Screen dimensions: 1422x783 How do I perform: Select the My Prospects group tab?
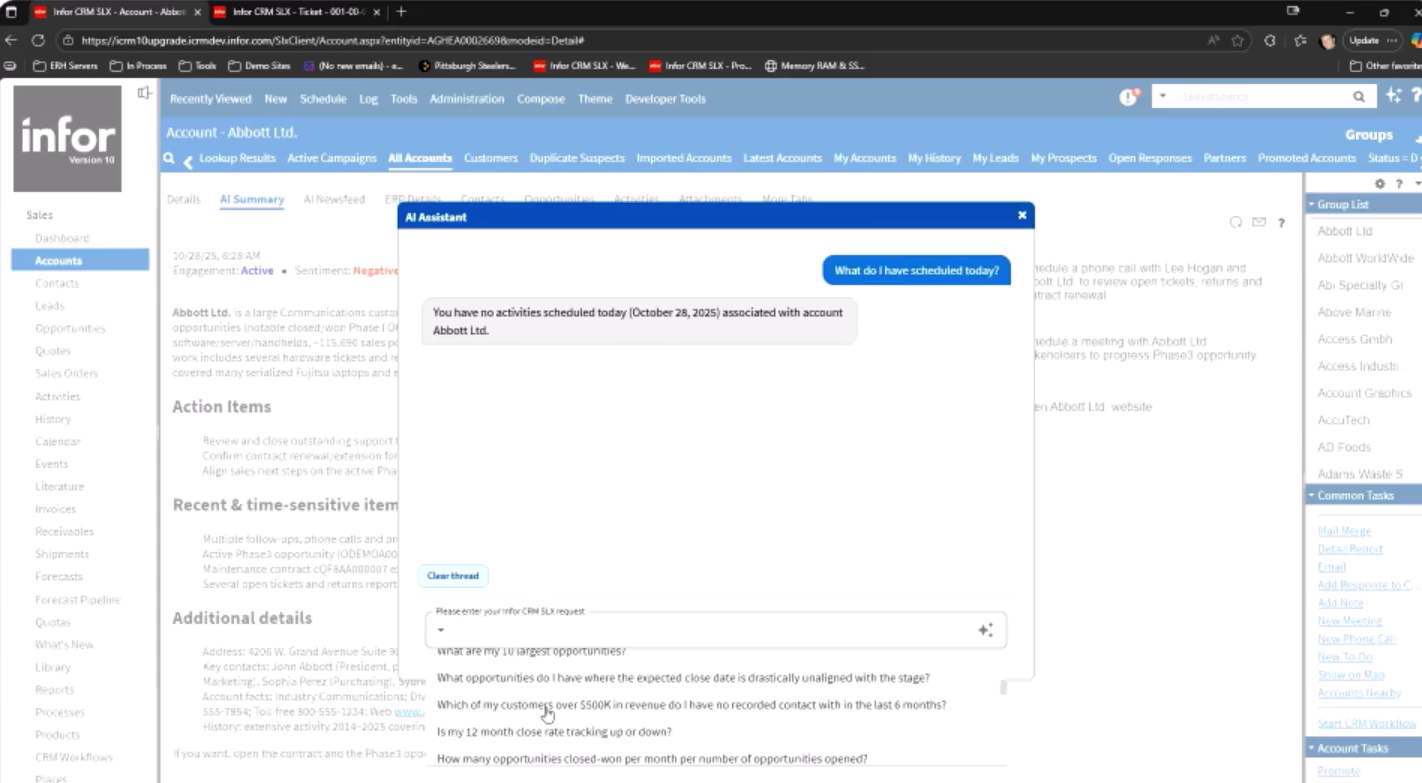(1064, 158)
